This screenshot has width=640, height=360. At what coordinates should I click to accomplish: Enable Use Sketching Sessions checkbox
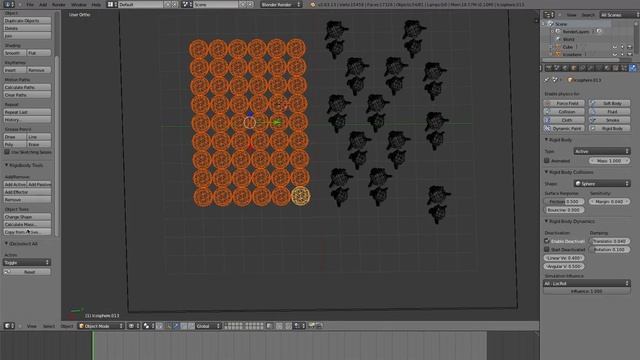[x=7, y=152]
